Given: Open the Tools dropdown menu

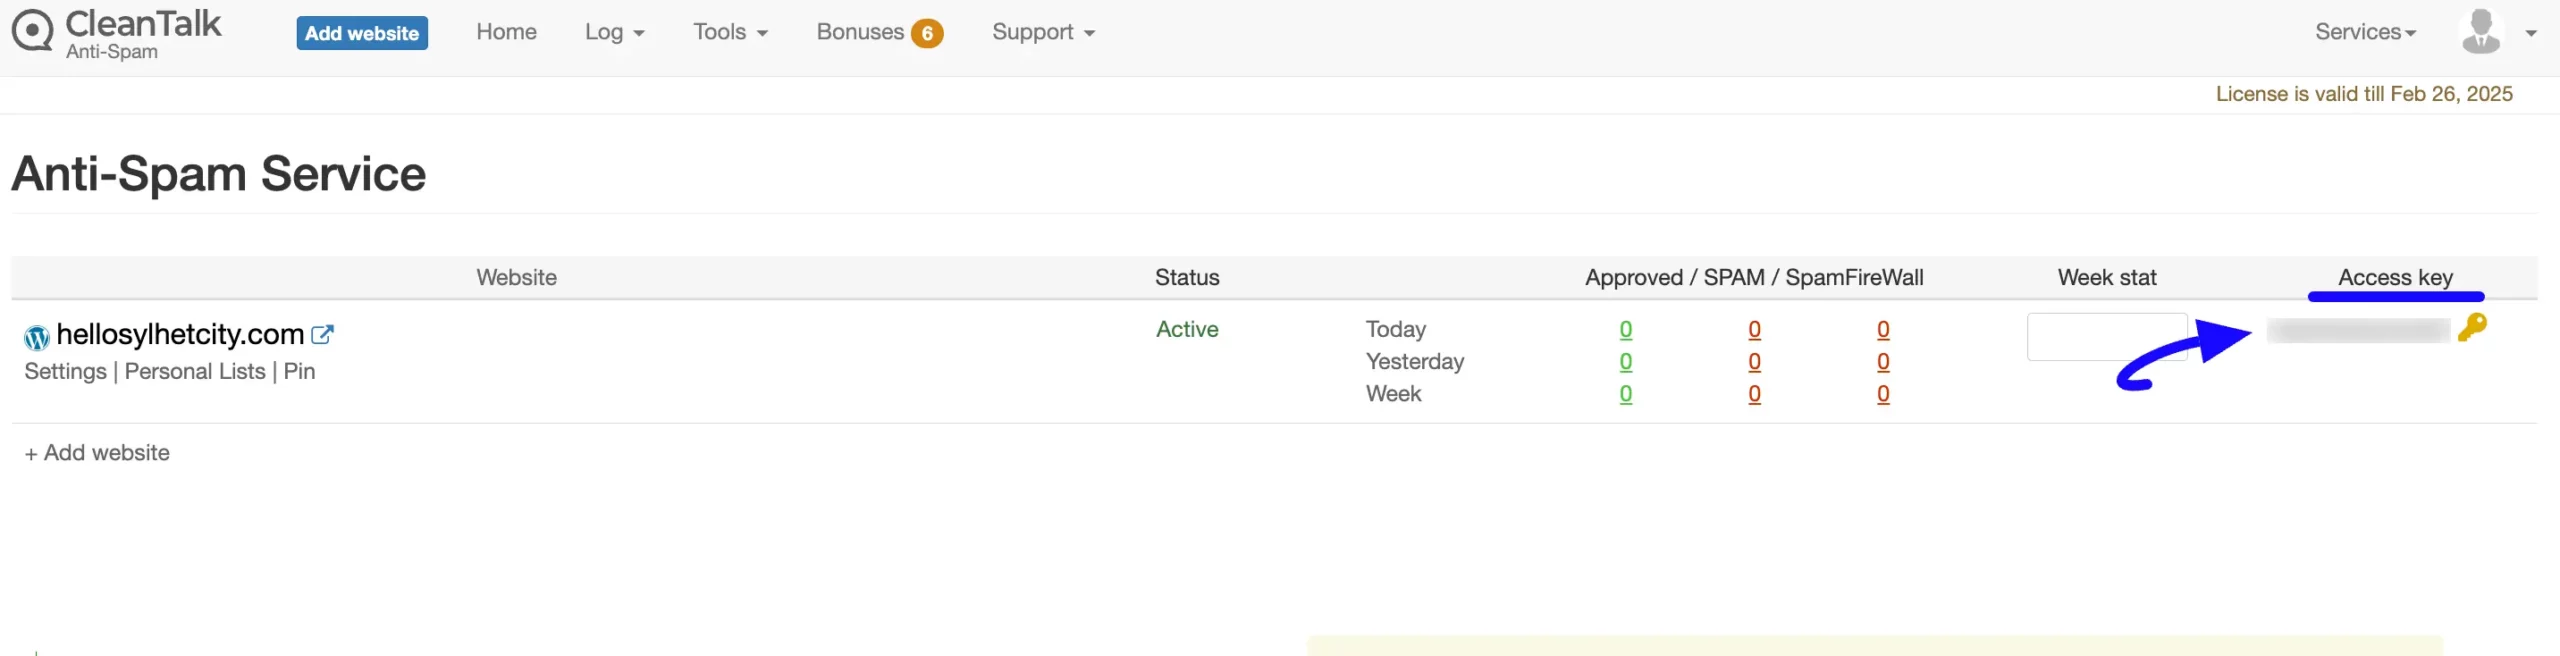Looking at the screenshot, I should pos(730,32).
